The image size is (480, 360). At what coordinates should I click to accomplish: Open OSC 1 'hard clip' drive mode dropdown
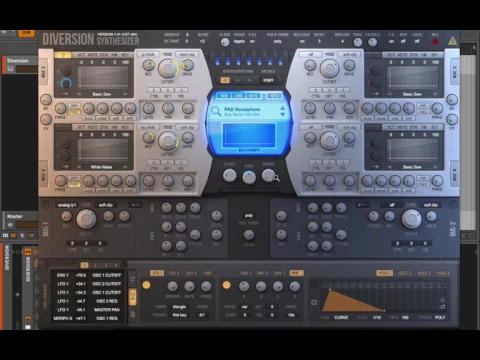pos(187,54)
